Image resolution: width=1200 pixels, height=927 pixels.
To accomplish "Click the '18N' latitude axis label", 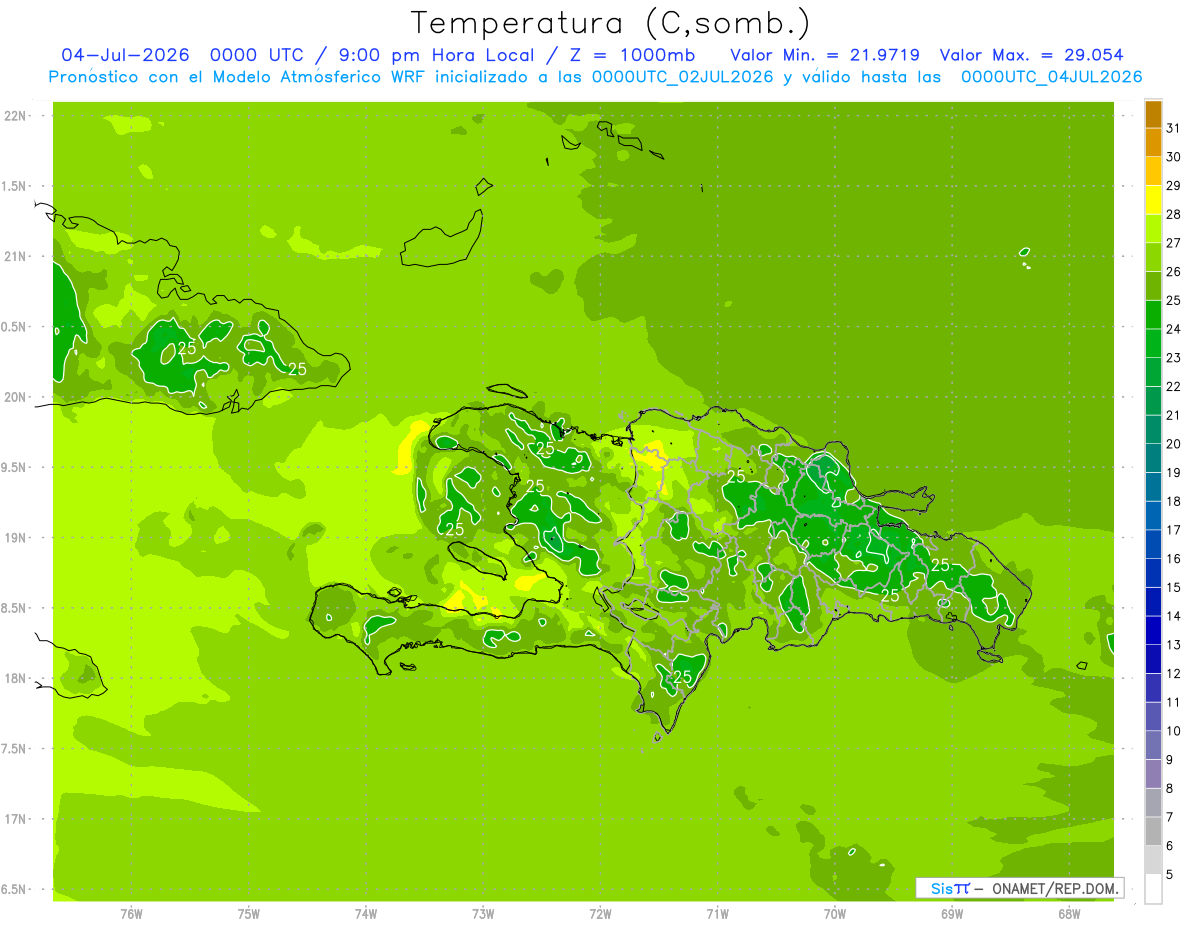I will click(x=15, y=679).
